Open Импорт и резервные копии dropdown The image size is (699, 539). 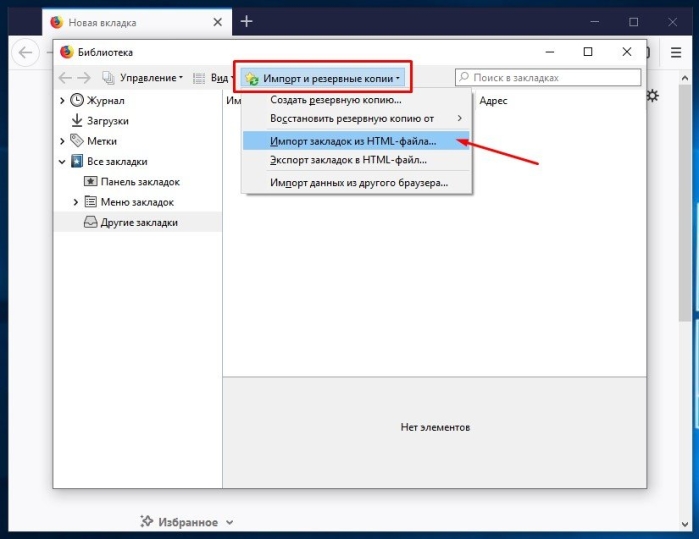click(323, 78)
